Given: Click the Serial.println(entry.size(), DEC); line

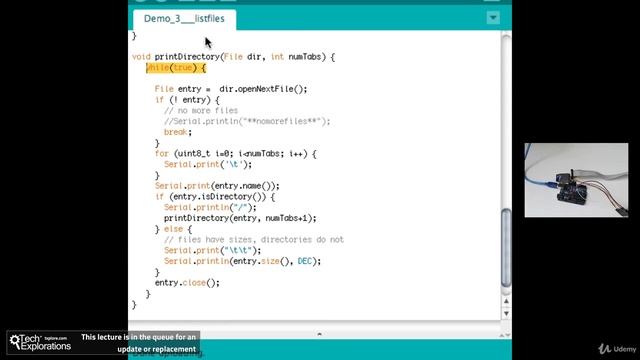Looking at the screenshot, I should (242, 261).
